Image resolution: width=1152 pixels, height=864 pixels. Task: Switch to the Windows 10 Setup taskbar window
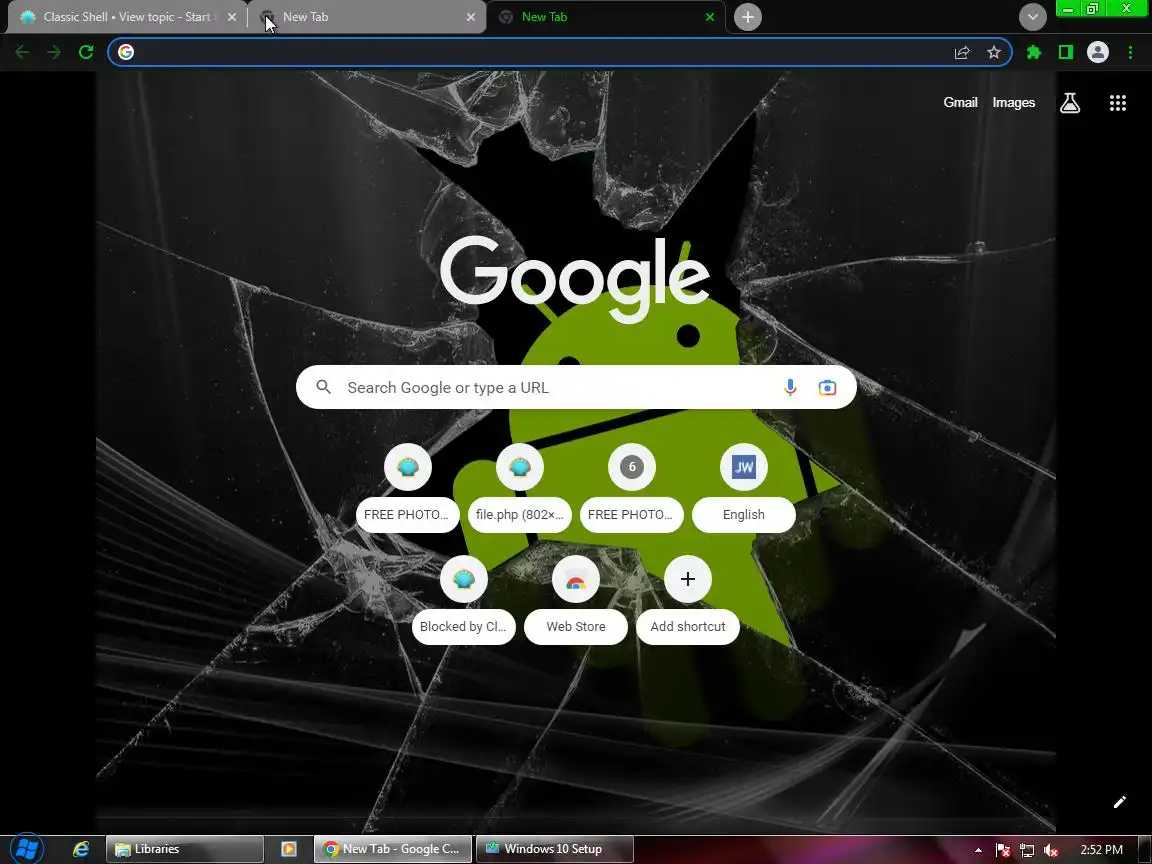click(555, 849)
